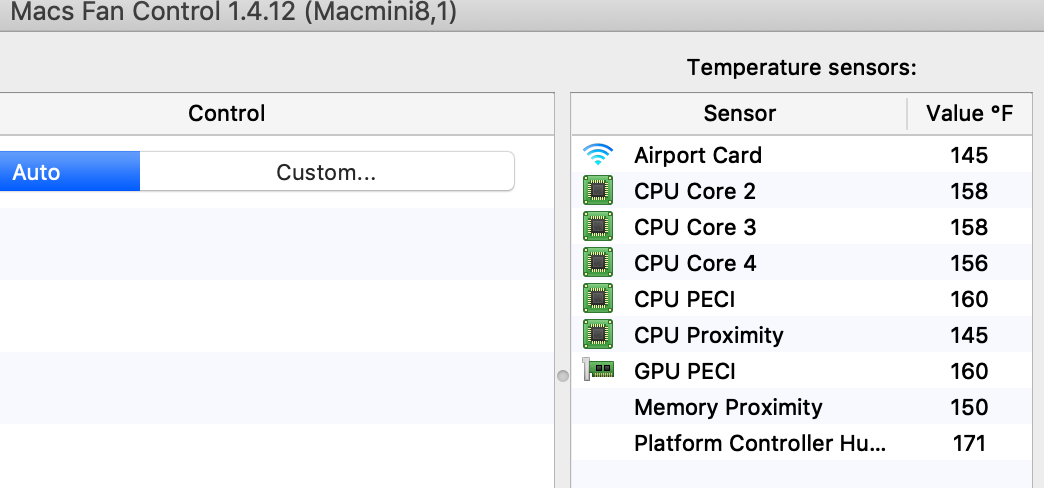Click the CPU PECI chip icon
The height and width of the screenshot is (488, 1044).
coord(598,299)
